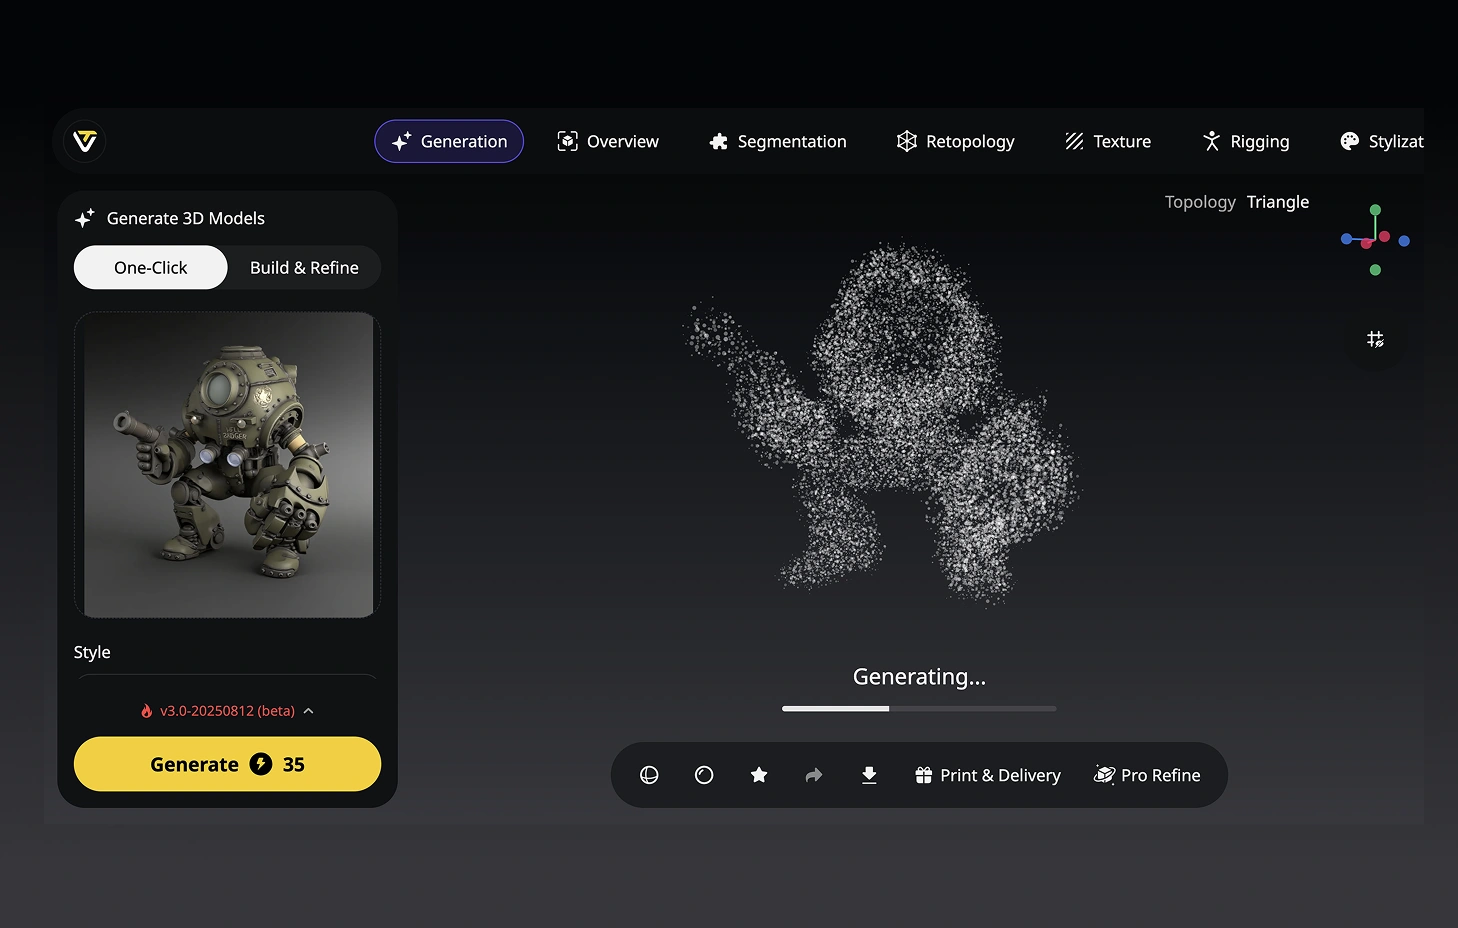
Task: Open the Triangle topology dropdown
Action: pyautogui.click(x=1277, y=202)
